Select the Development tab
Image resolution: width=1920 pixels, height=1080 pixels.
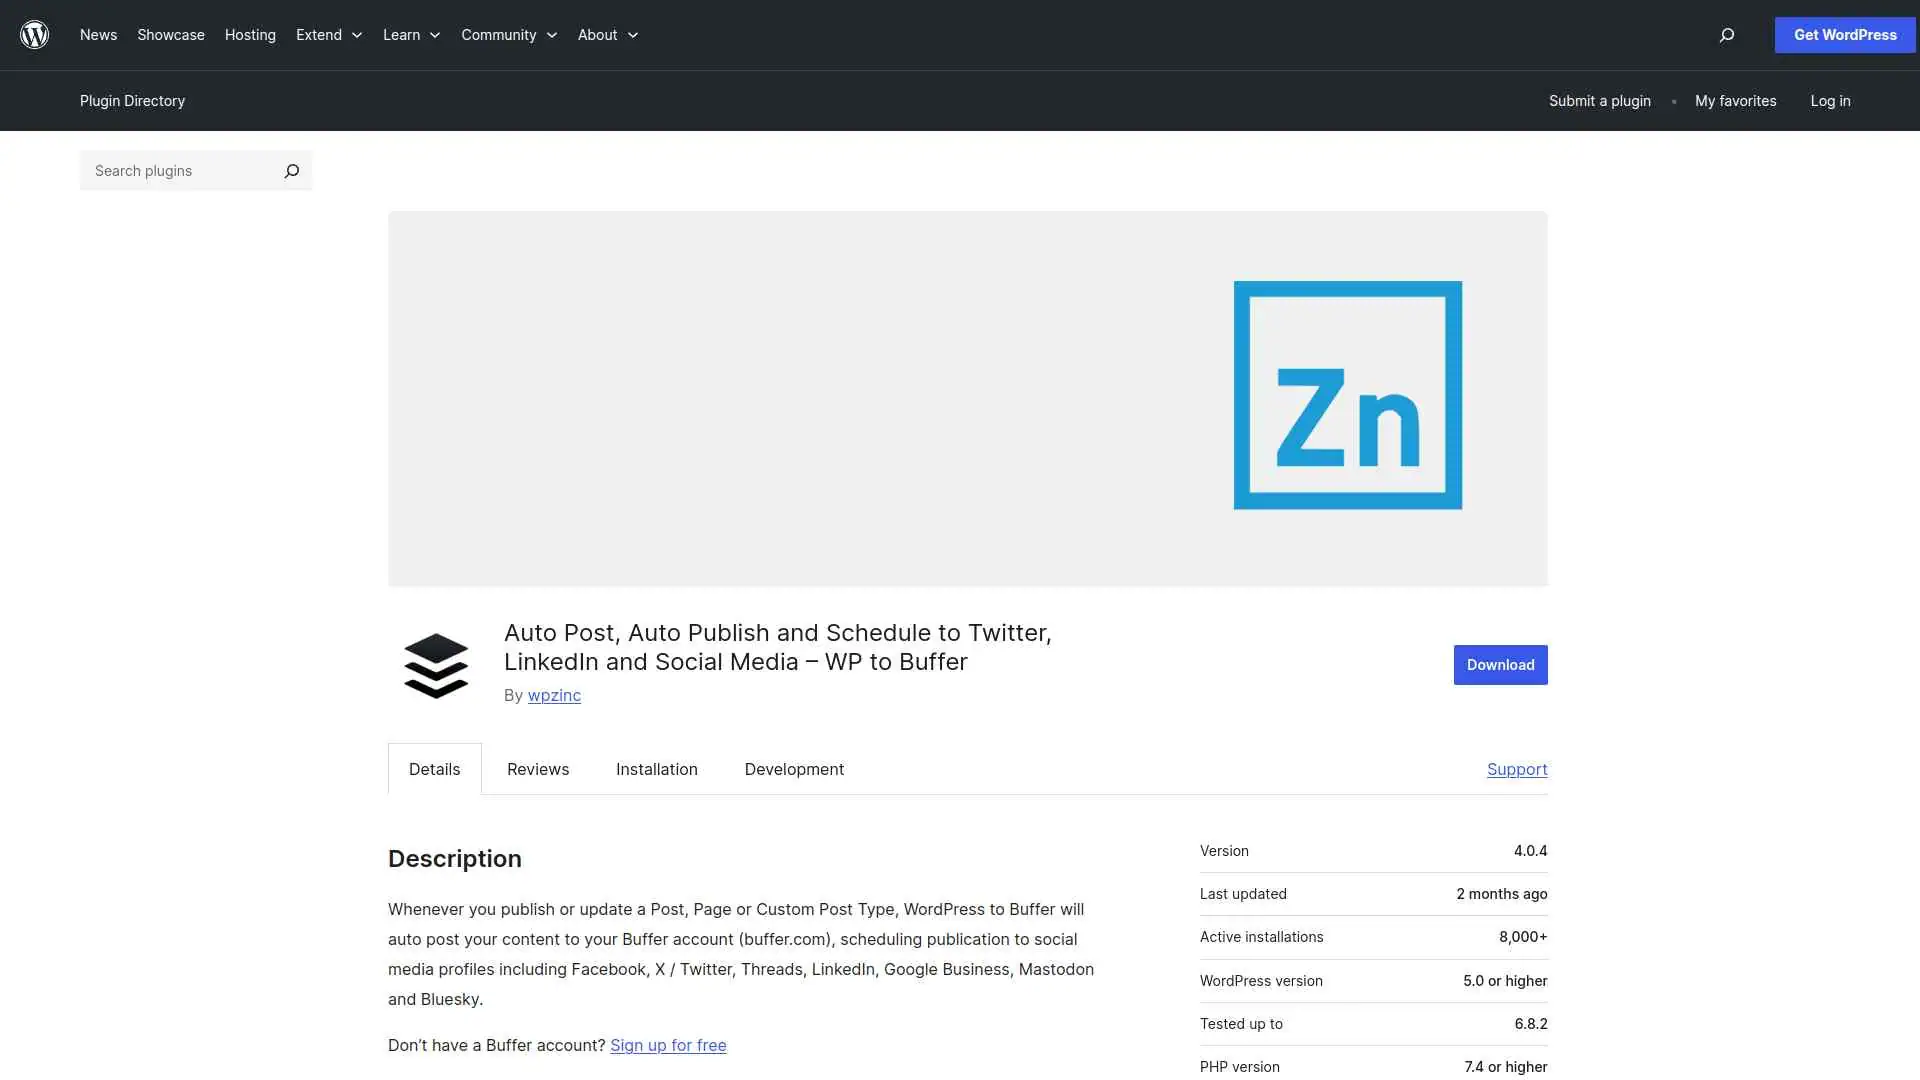pos(794,769)
